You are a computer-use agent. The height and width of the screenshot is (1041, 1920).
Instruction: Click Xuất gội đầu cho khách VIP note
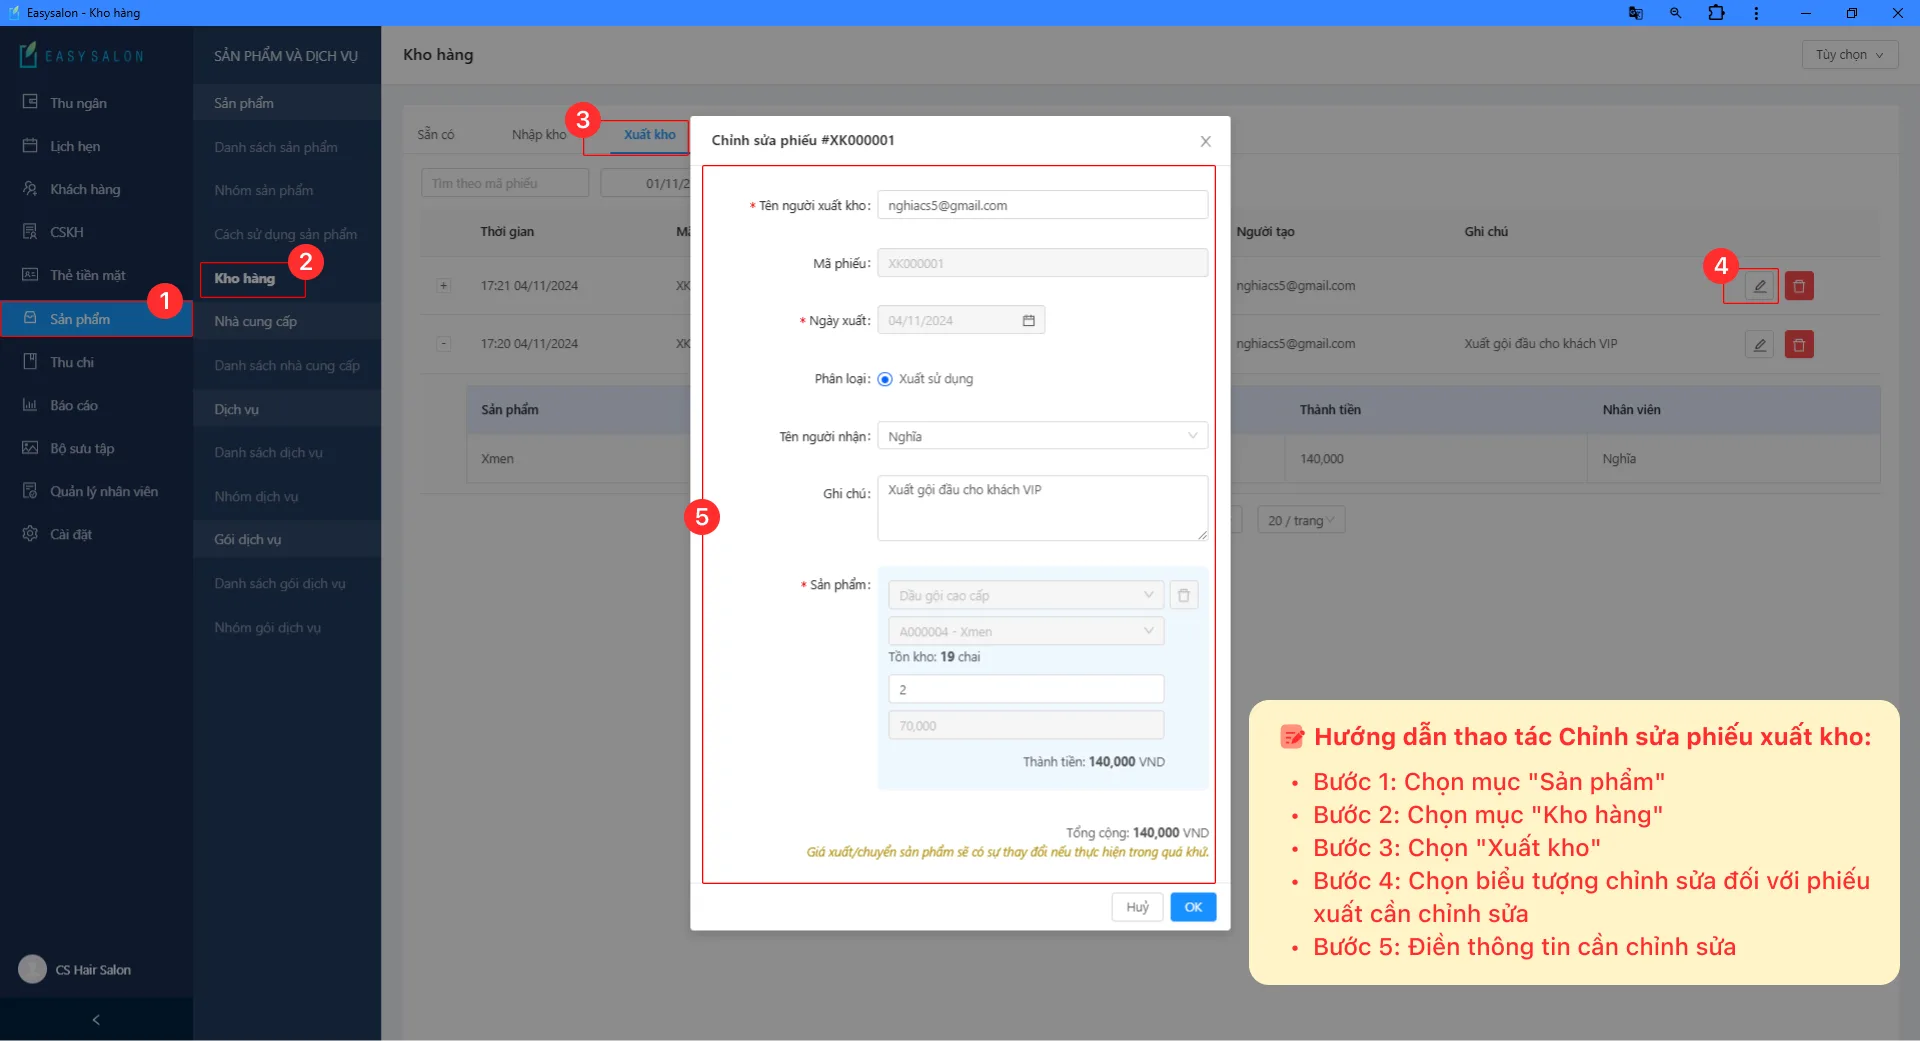[x=1540, y=344]
